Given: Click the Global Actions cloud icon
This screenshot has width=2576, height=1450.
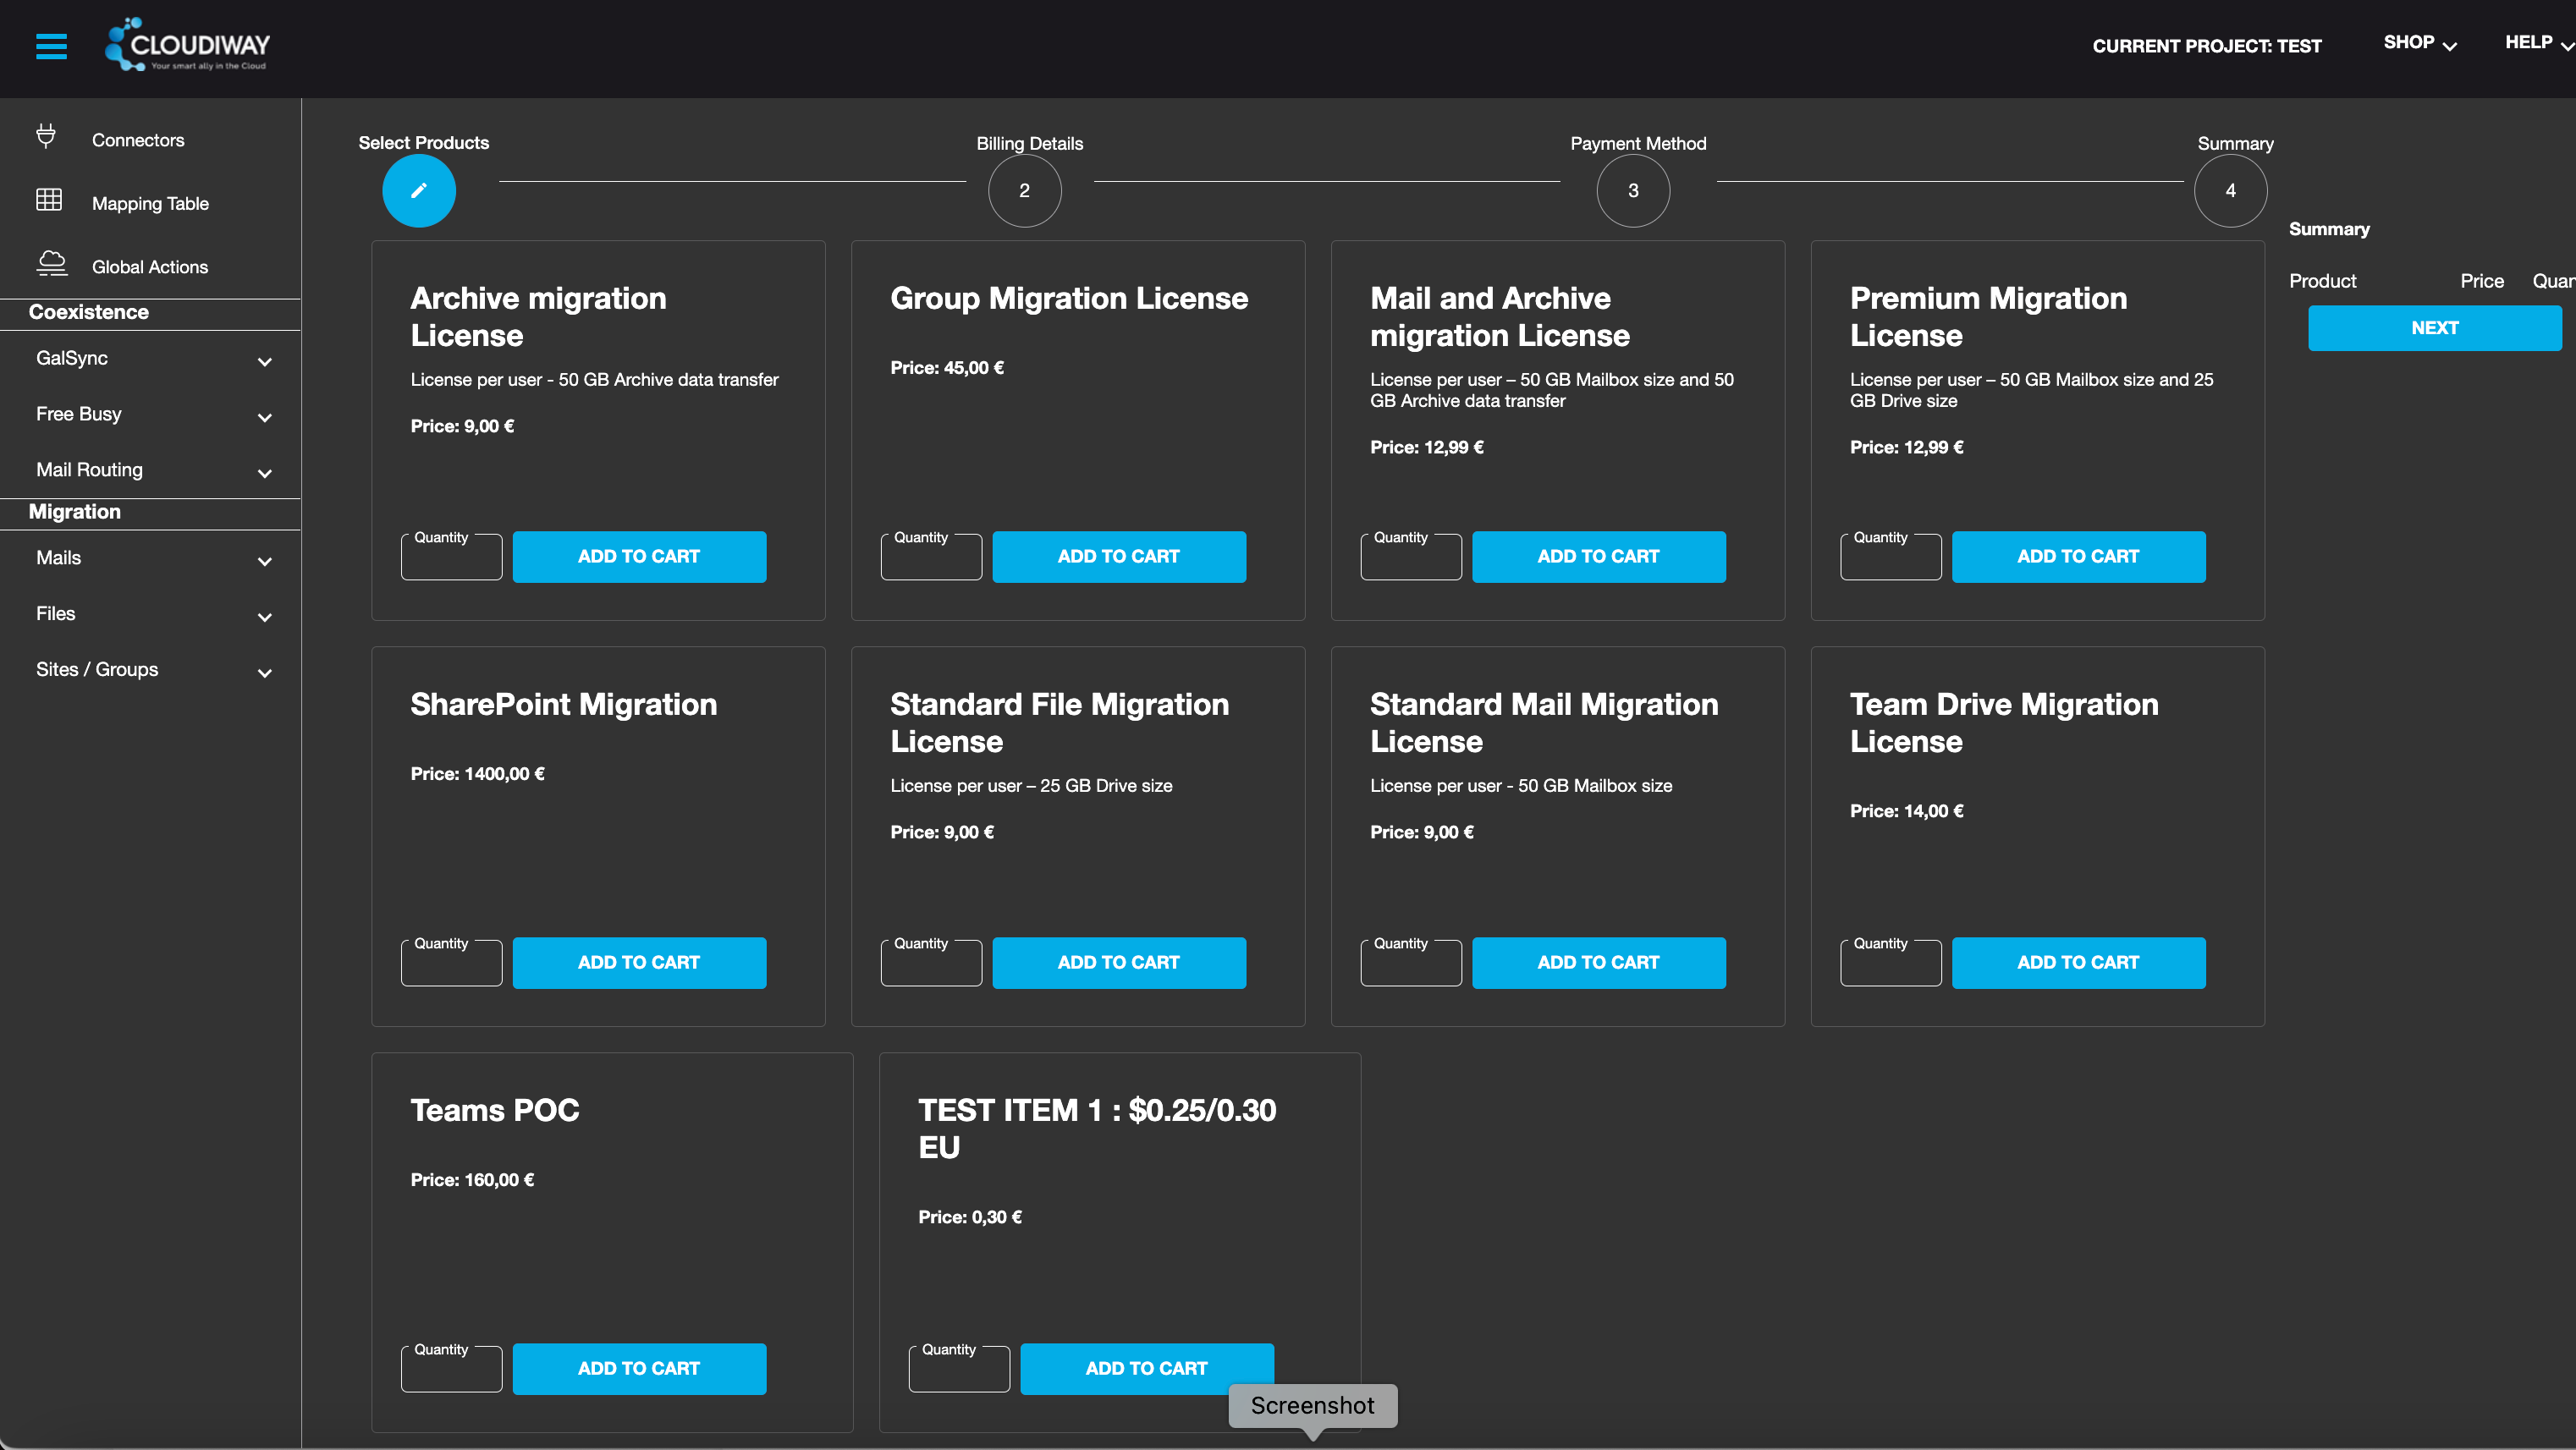Looking at the screenshot, I should pos(52,264).
